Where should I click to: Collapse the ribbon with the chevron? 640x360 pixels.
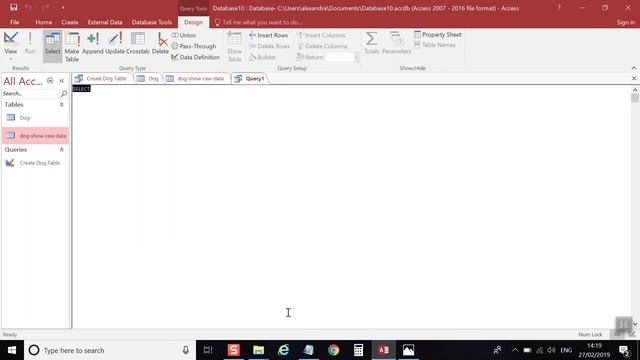click(633, 68)
